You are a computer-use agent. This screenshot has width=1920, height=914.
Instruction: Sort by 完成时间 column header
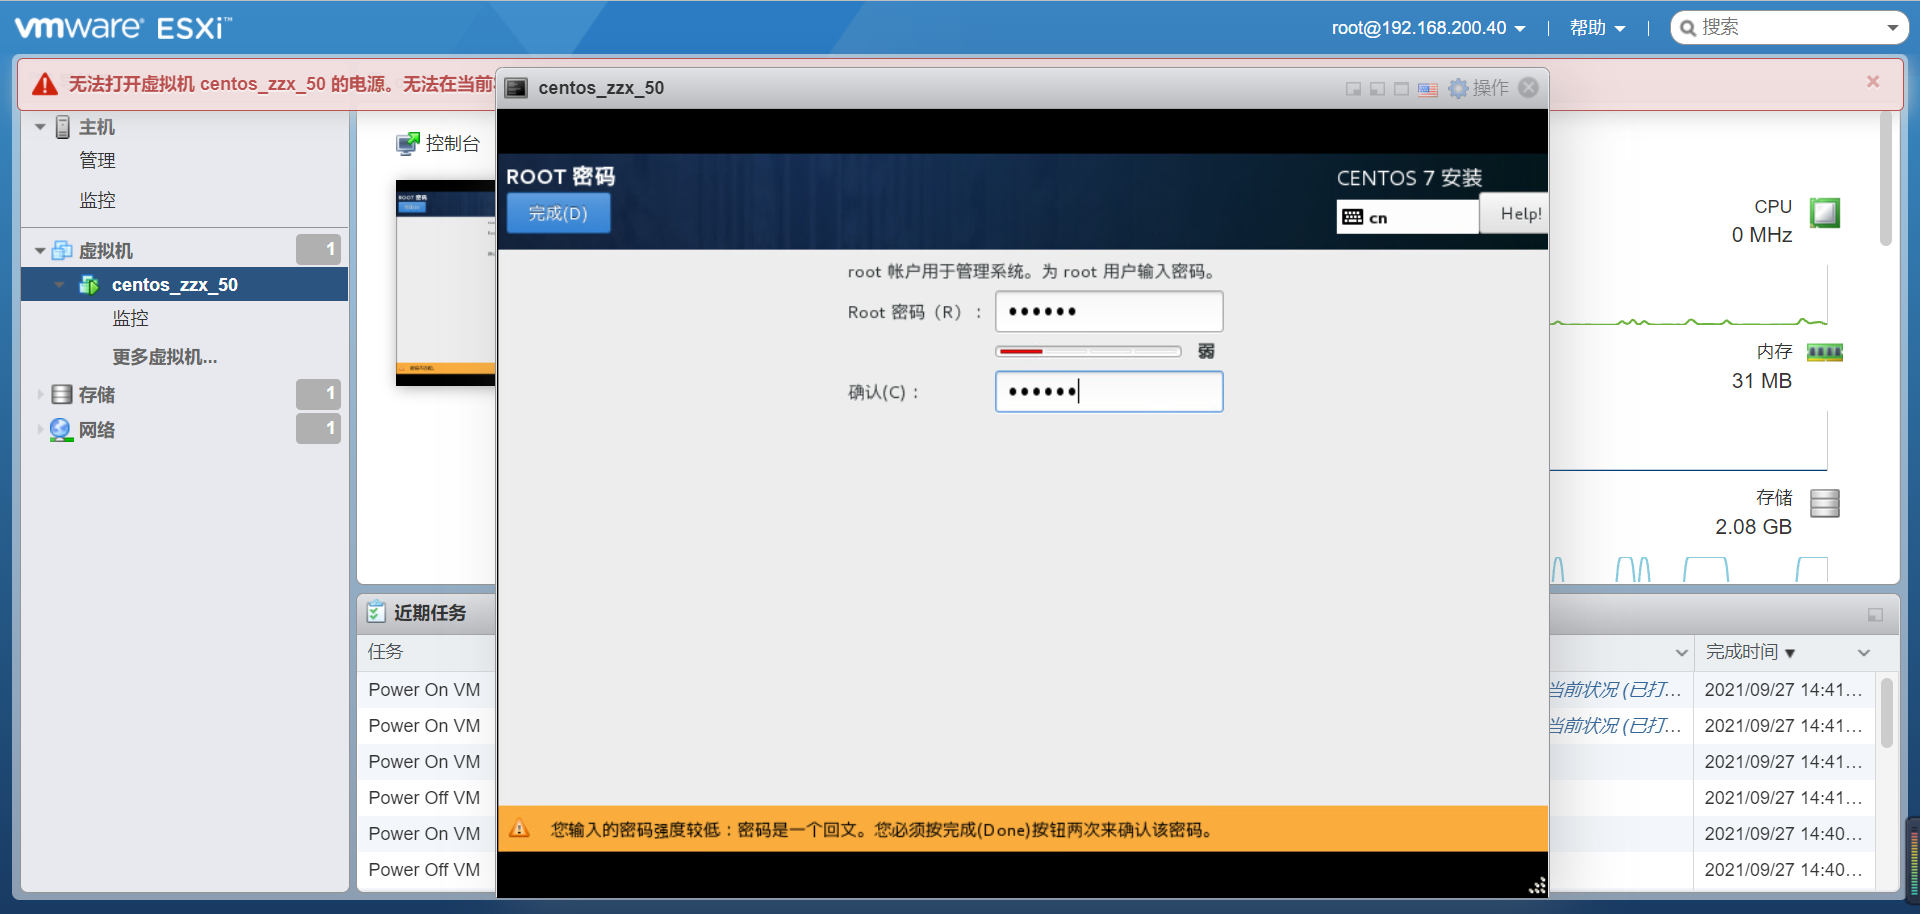[1750, 652]
